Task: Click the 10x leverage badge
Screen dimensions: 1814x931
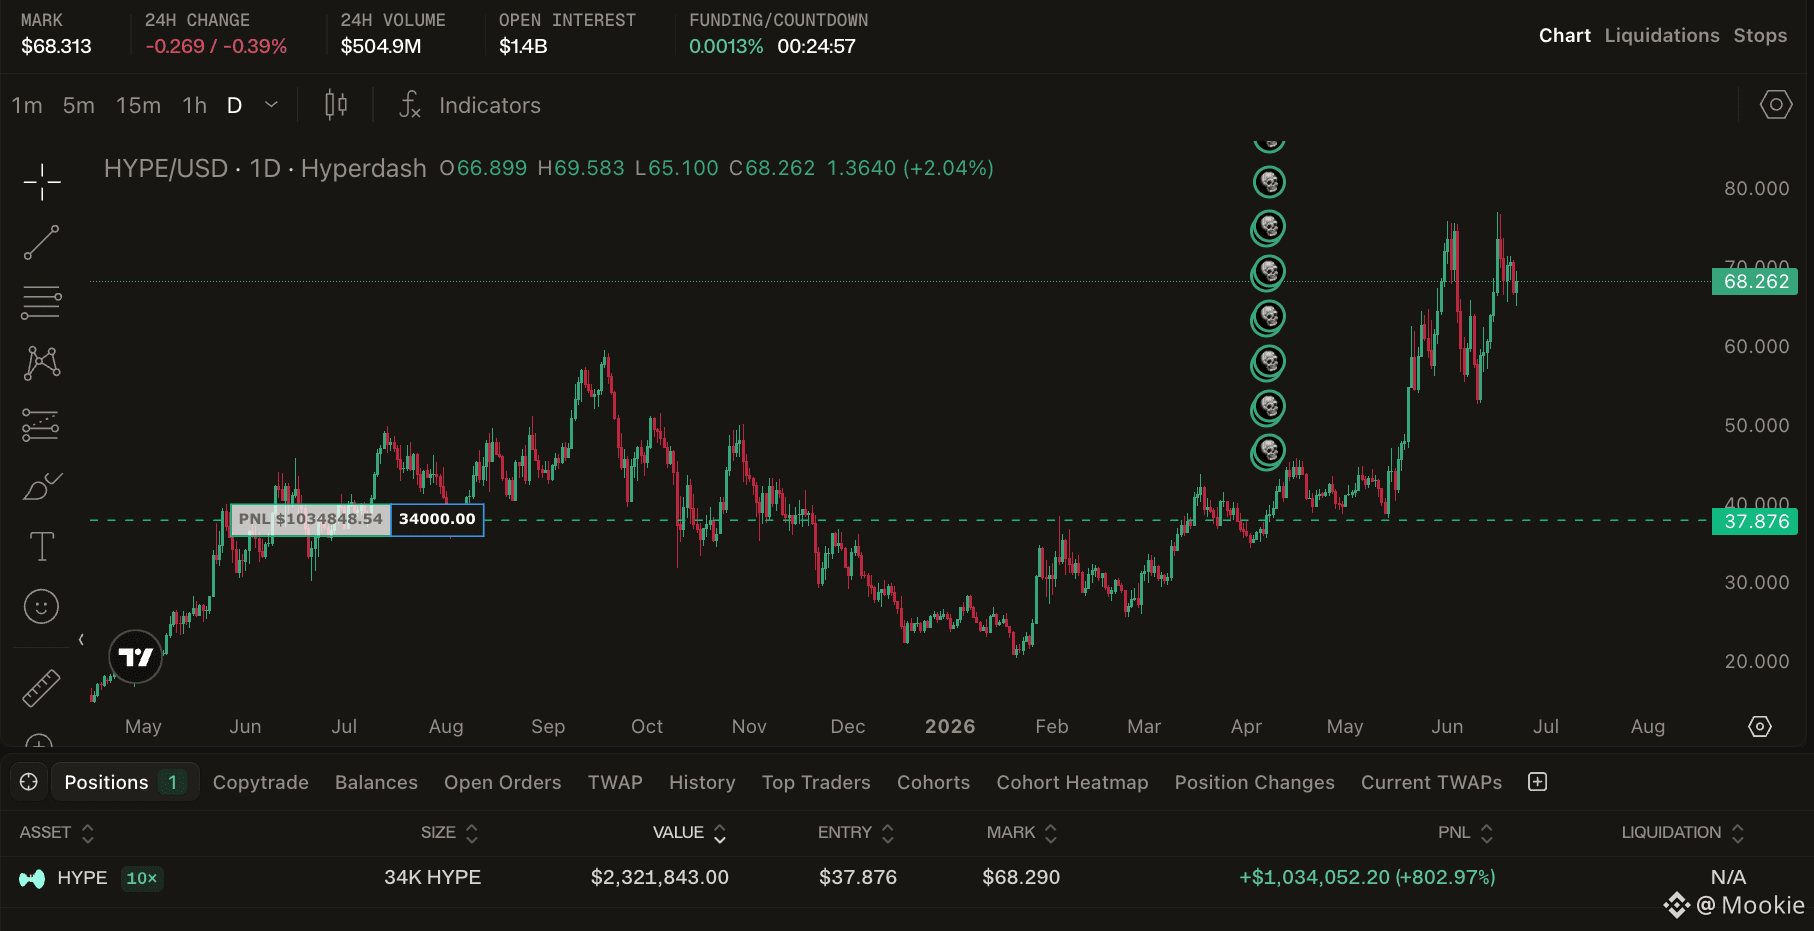Action: tap(141, 878)
